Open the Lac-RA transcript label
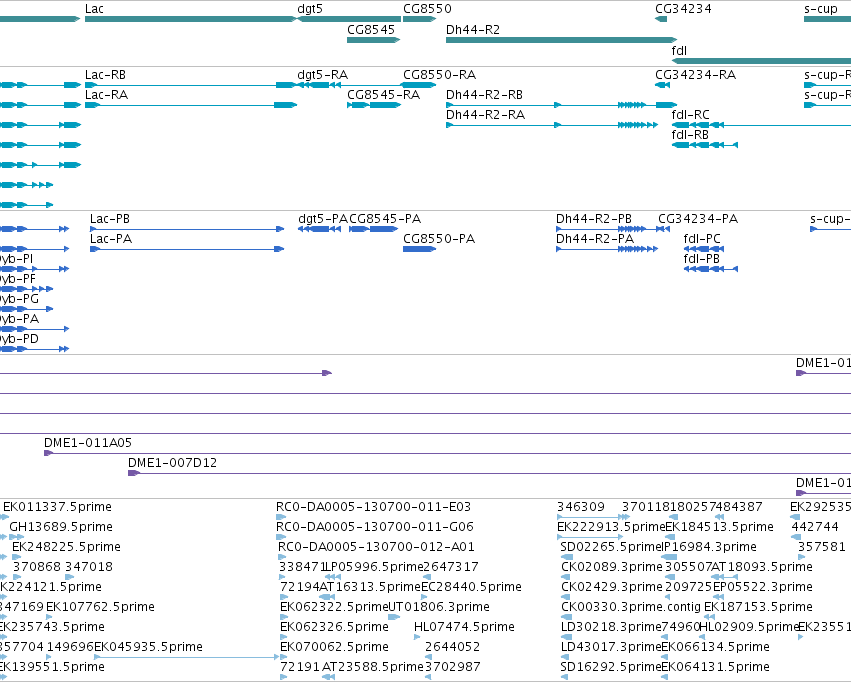 pyautogui.click(x=106, y=95)
